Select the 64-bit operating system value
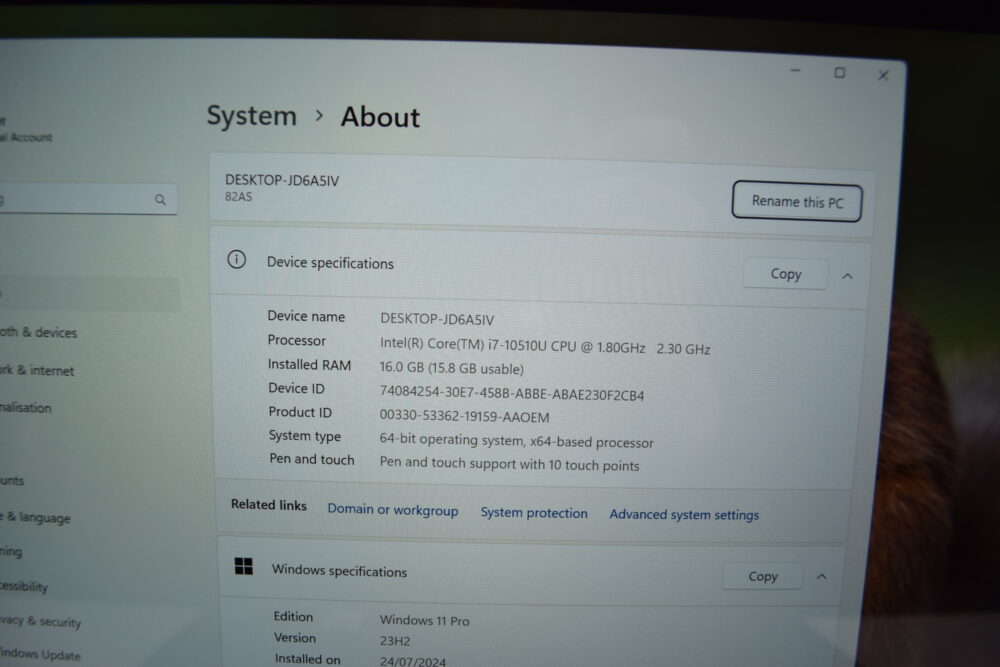 tap(517, 441)
